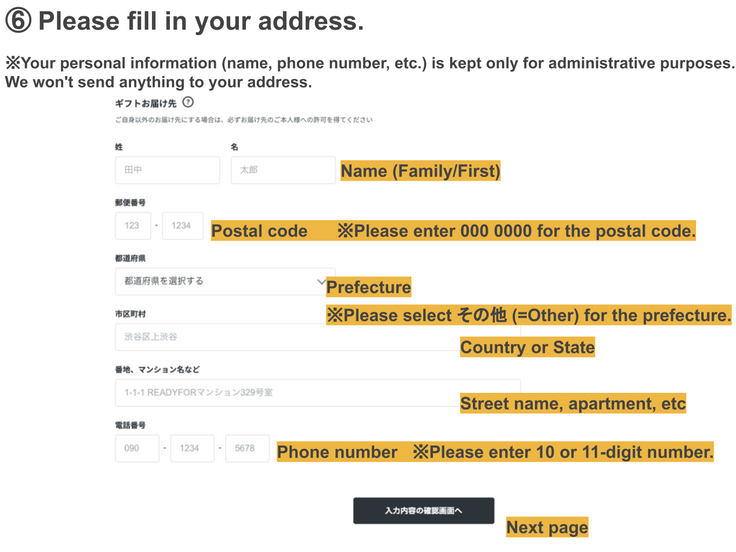This screenshot has height=552, width=736.
Task: Click the yellow "Postal code" annotation
Action: coord(259,231)
